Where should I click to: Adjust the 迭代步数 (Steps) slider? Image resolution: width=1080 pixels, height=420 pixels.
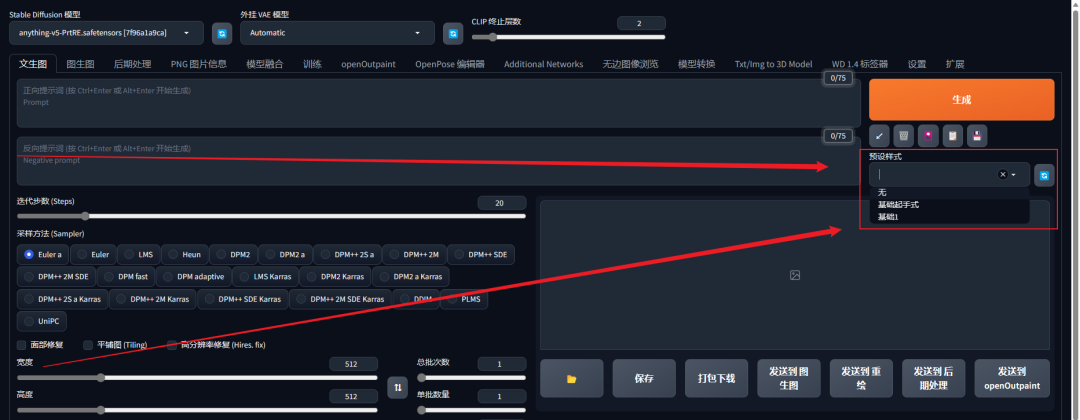point(271,216)
